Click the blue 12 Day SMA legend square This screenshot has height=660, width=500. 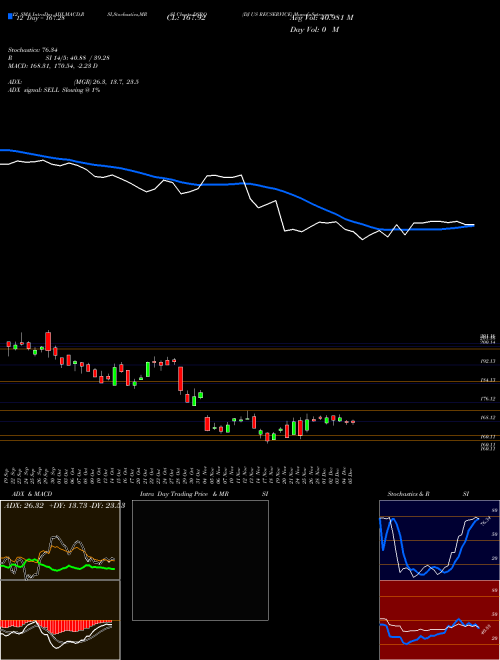coord(10,17)
